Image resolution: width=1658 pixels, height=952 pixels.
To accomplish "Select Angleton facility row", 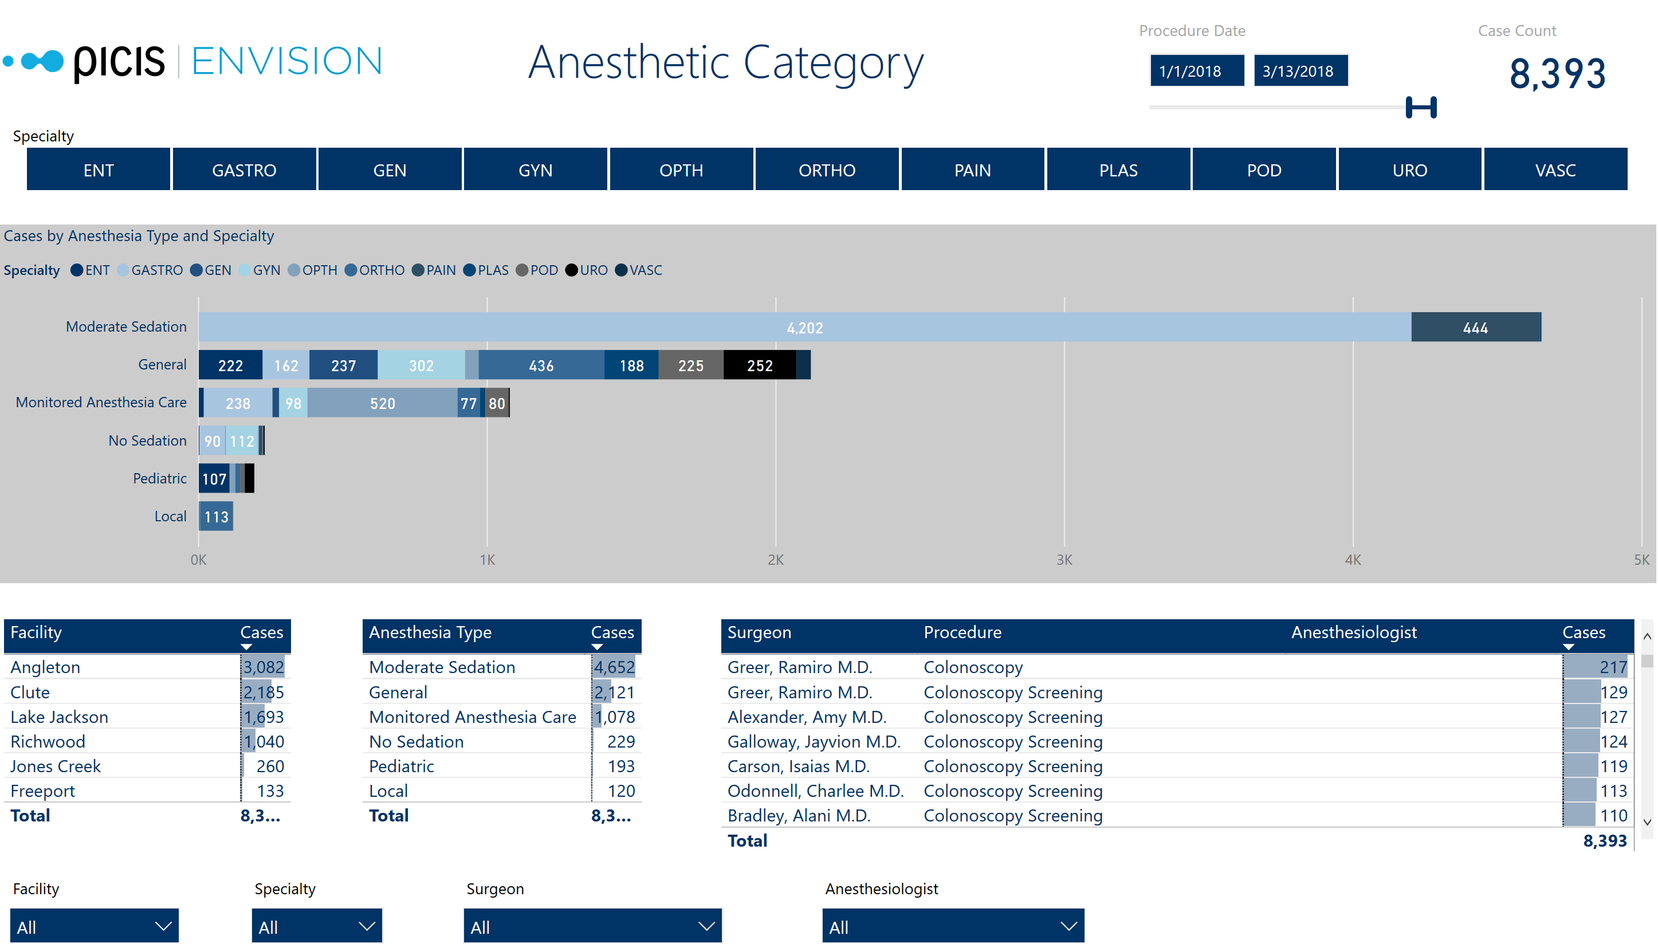I will tap(45, 667).
